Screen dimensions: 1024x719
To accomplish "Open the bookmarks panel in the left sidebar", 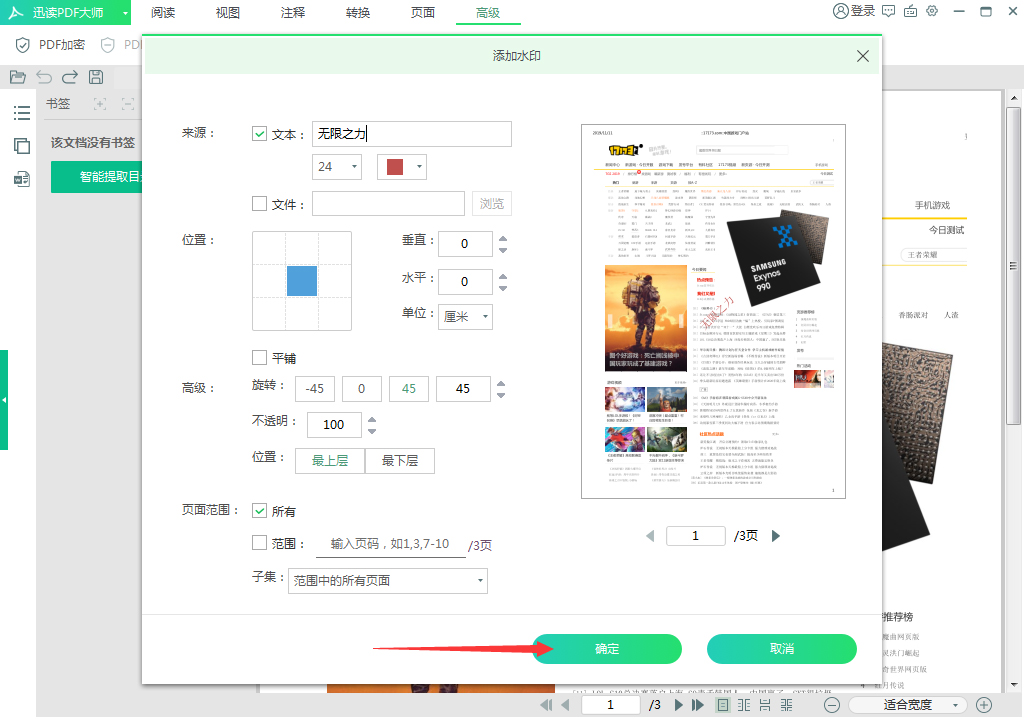I will [22, 113].
